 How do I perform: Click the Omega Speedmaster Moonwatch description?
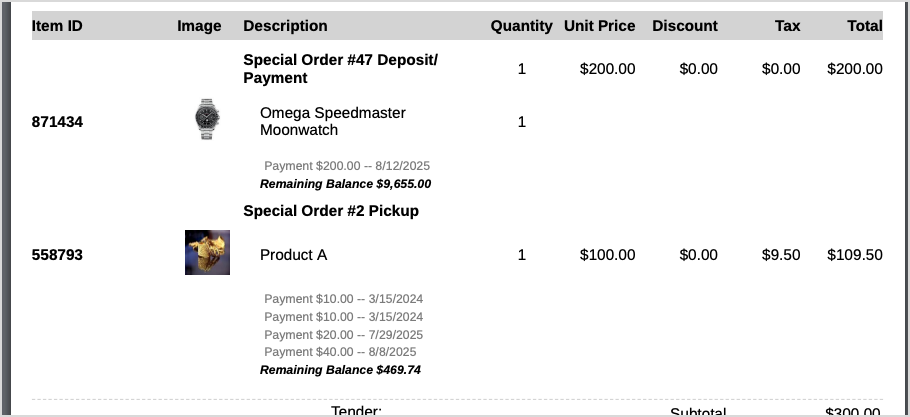coord(332,121)
